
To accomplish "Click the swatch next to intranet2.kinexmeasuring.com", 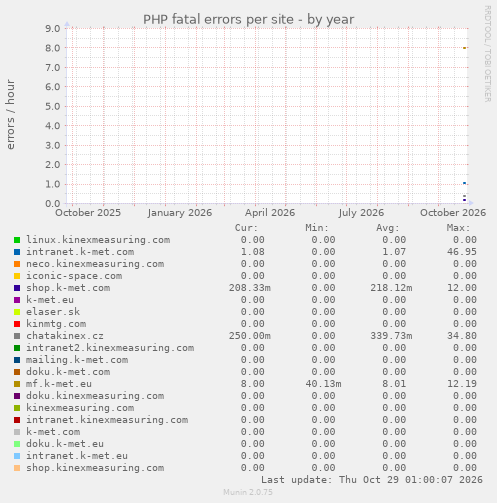I will point(17,348).
